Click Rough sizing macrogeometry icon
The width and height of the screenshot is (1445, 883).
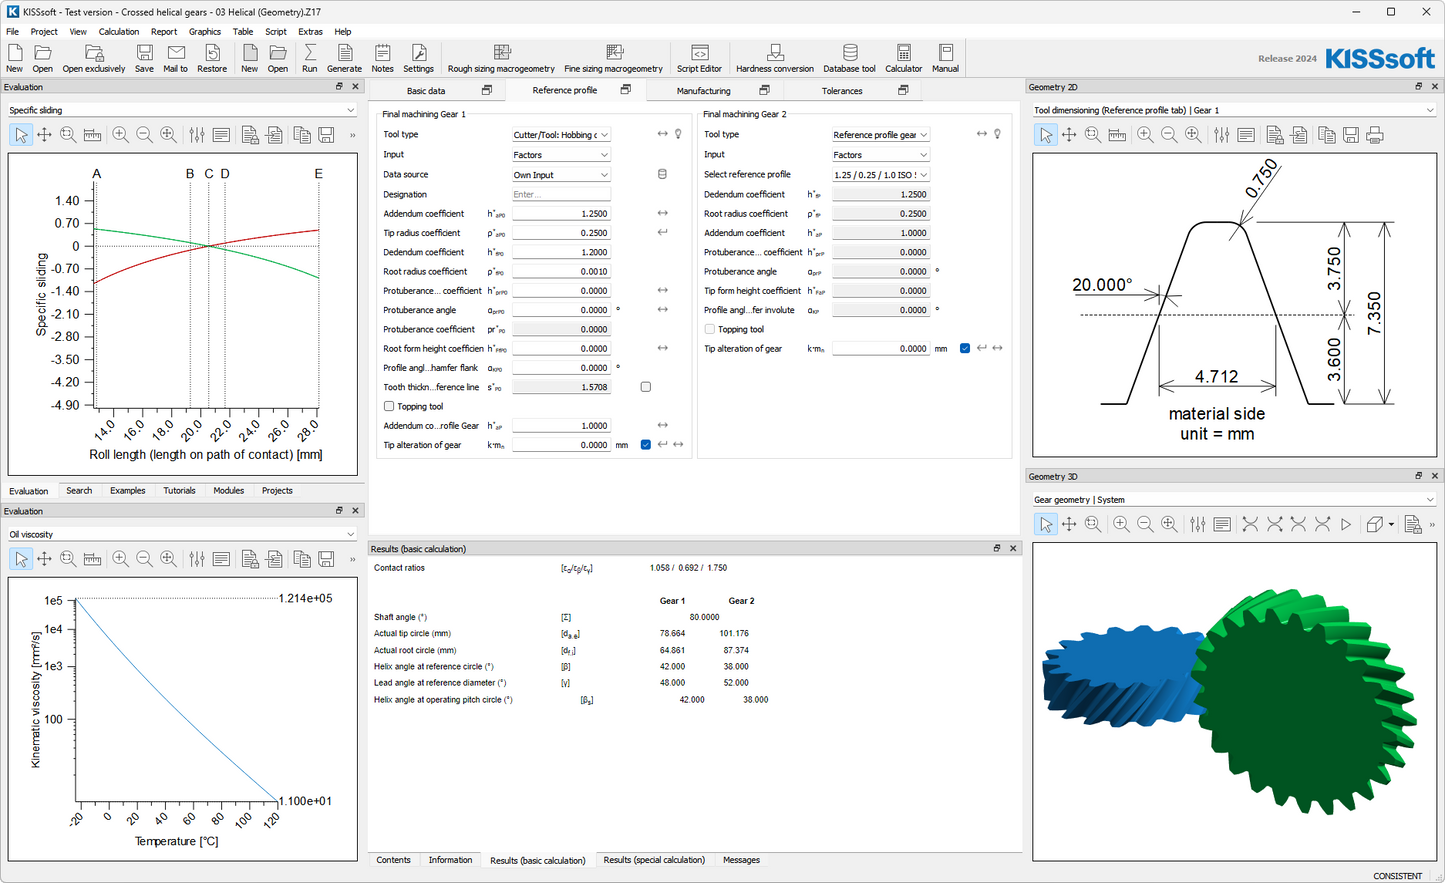(x=501, y=58)
